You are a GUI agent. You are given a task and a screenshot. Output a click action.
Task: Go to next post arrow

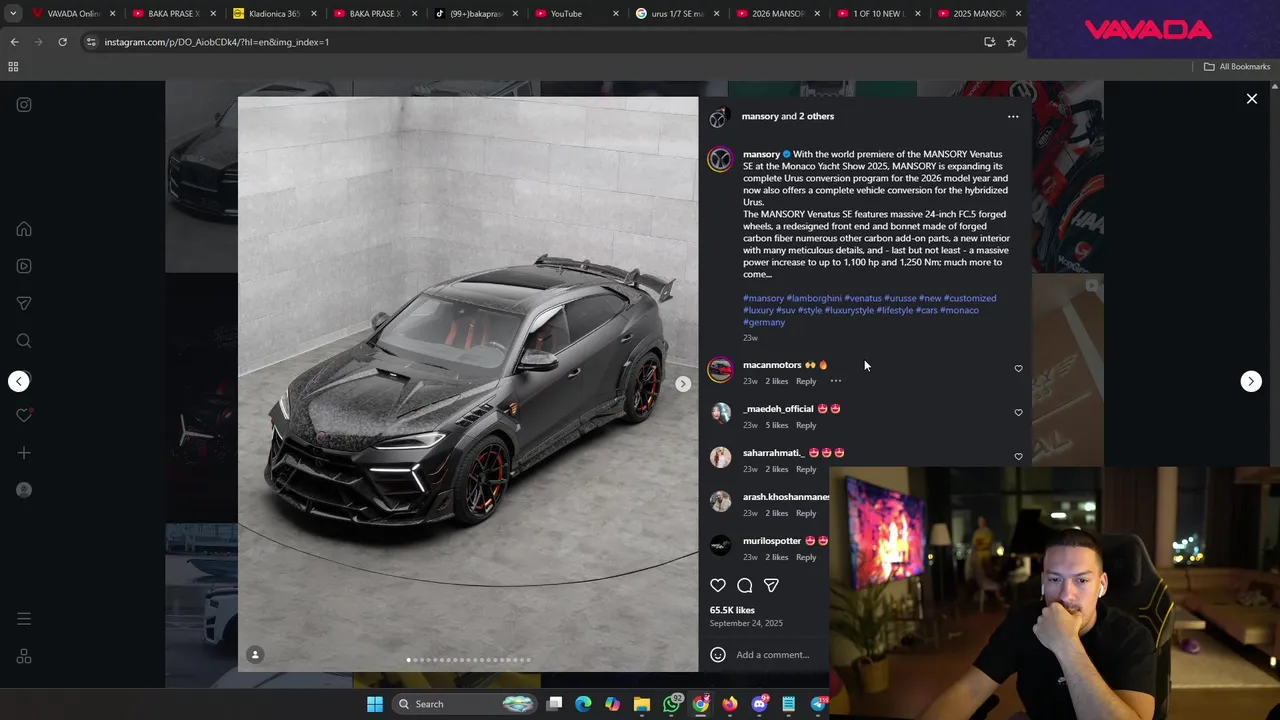(1251, 381)
